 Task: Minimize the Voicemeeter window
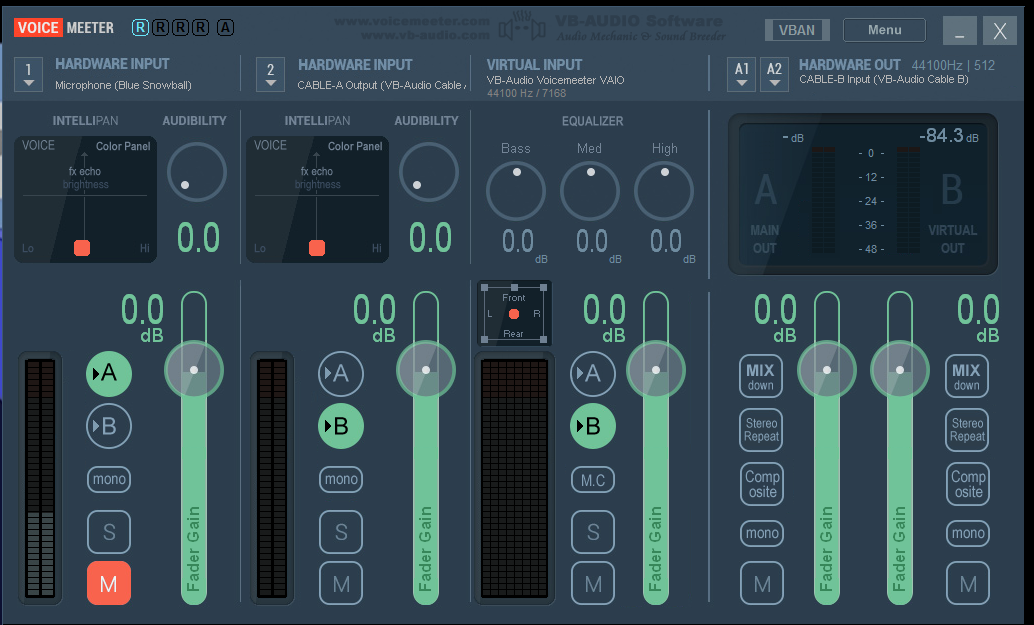tap(959, 30)
